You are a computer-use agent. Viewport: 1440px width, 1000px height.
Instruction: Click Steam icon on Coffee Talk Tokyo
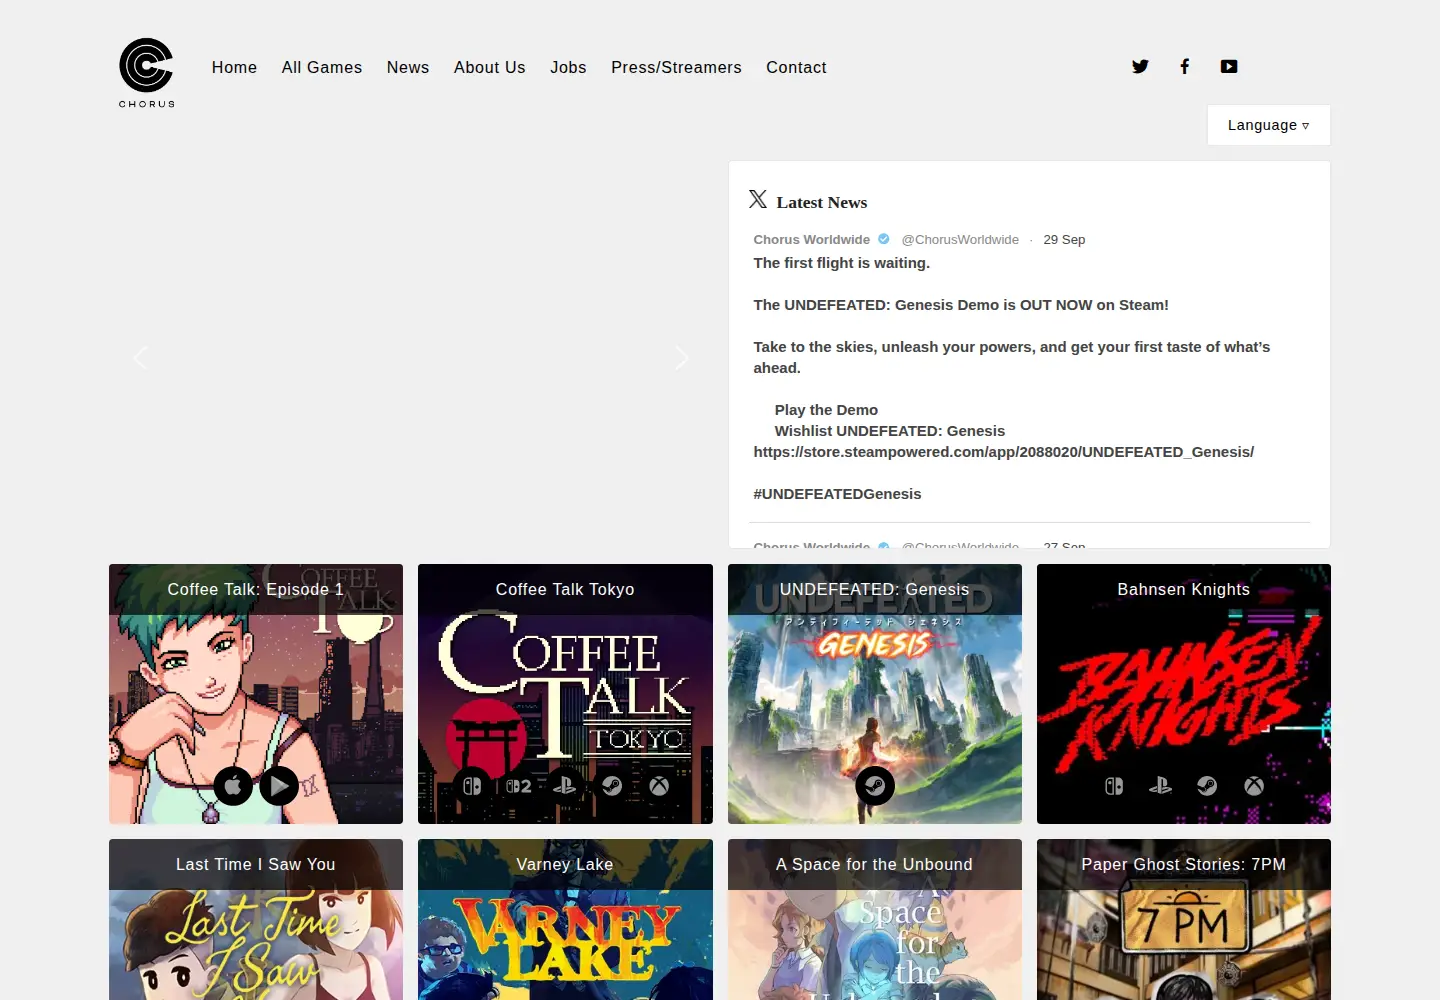point(612,786)
